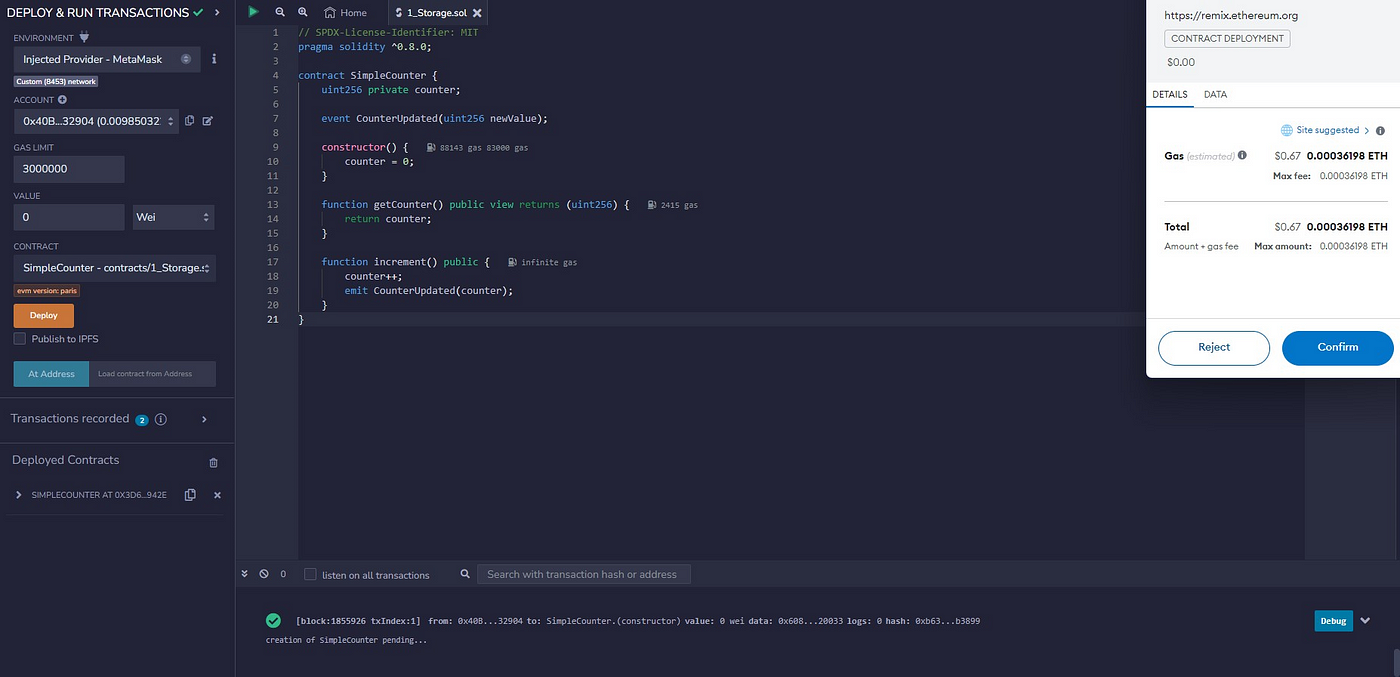This screenshot has width=1400, height=677.
Task: Click the environment plug icon
Action: coord(84,37)
